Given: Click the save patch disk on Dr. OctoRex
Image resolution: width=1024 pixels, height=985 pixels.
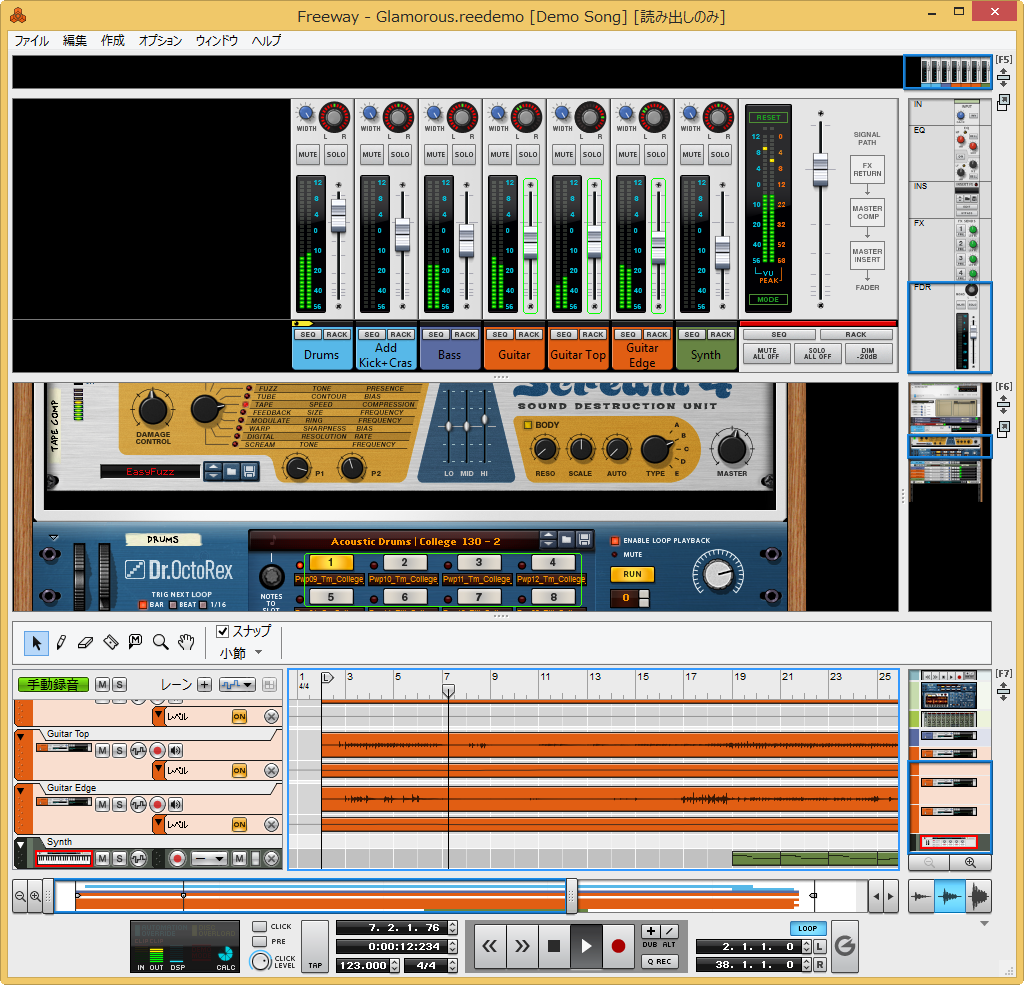Looking at the screenshot, I should click(x=584, y=540).
